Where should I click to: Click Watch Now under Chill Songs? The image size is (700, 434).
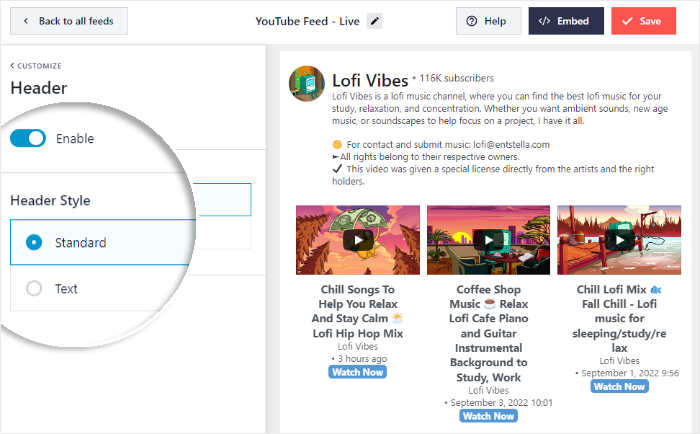click(x=357, y=372)
